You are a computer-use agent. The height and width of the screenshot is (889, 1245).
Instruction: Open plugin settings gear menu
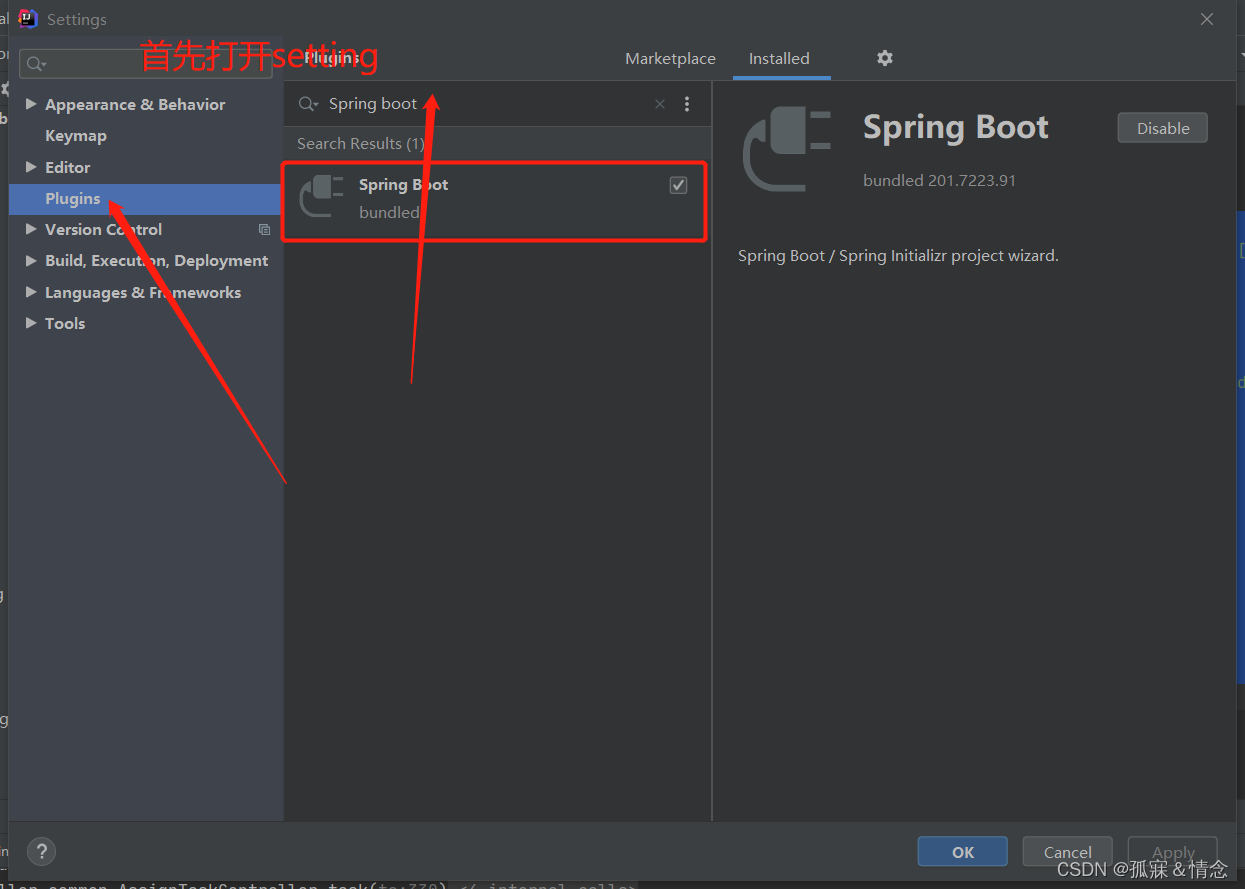884,58
